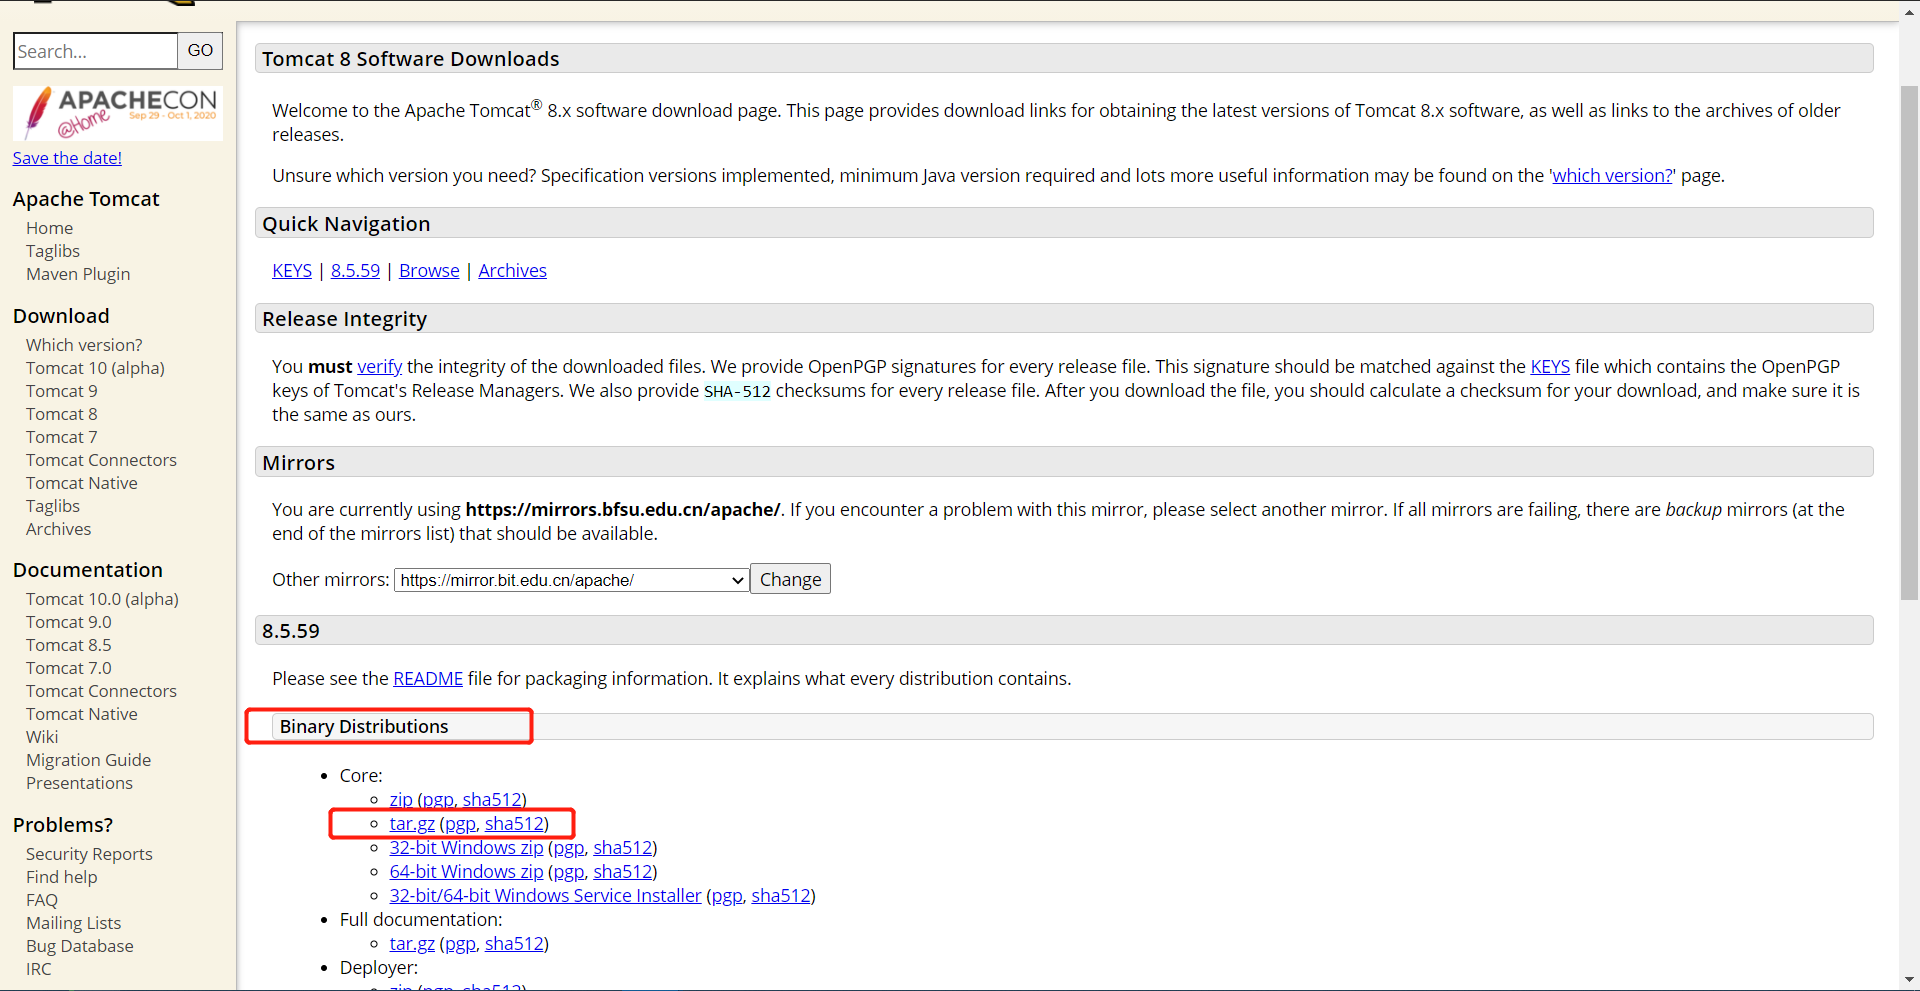
Task: Open the README file link
Action: (x=428, y=679)
